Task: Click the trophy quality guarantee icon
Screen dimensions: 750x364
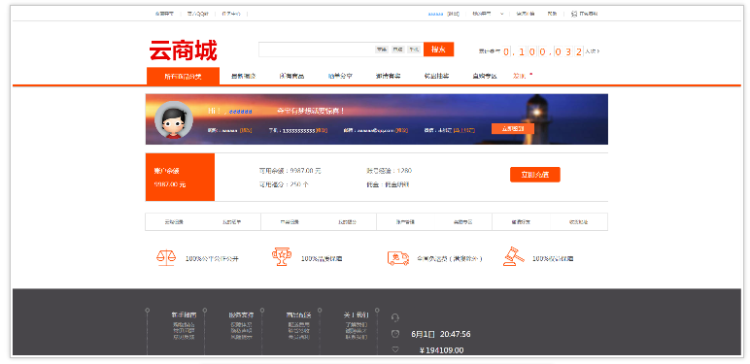Action: click(x=282, y=257)
